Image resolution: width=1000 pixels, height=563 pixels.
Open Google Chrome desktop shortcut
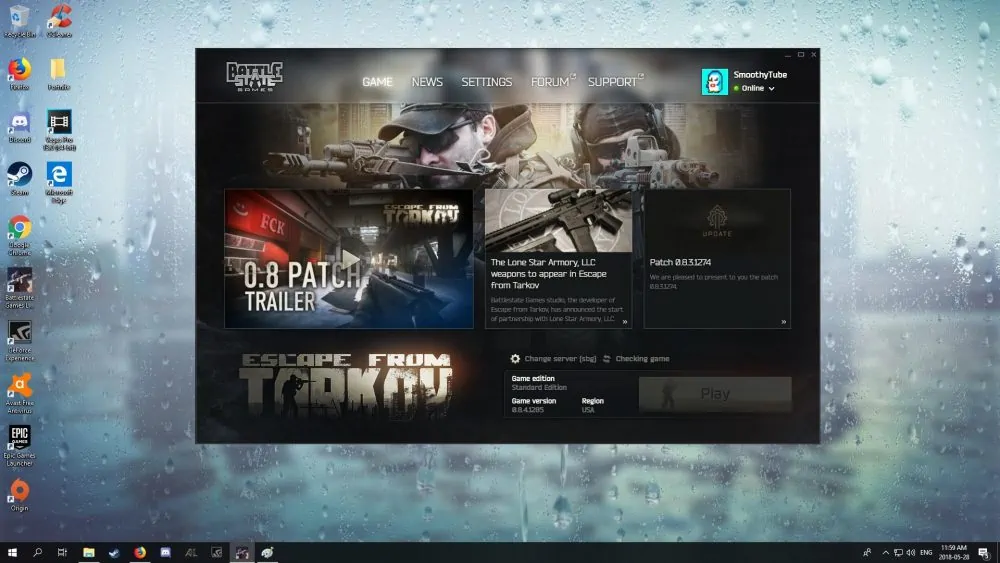coord(19,236)
